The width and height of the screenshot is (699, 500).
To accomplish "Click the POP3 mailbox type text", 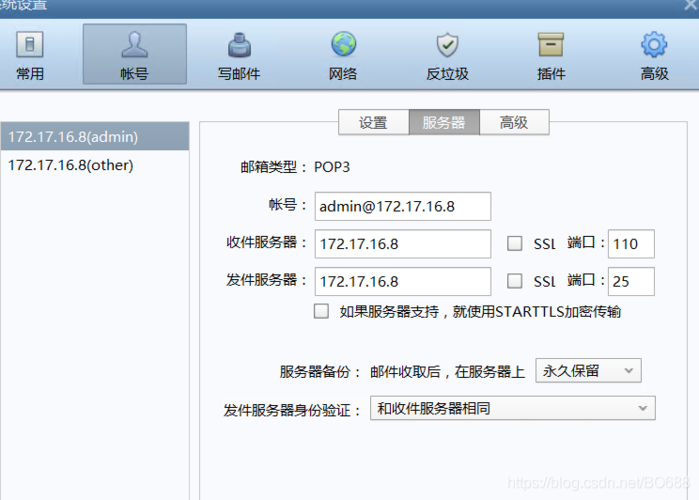I will pos(332,167).
